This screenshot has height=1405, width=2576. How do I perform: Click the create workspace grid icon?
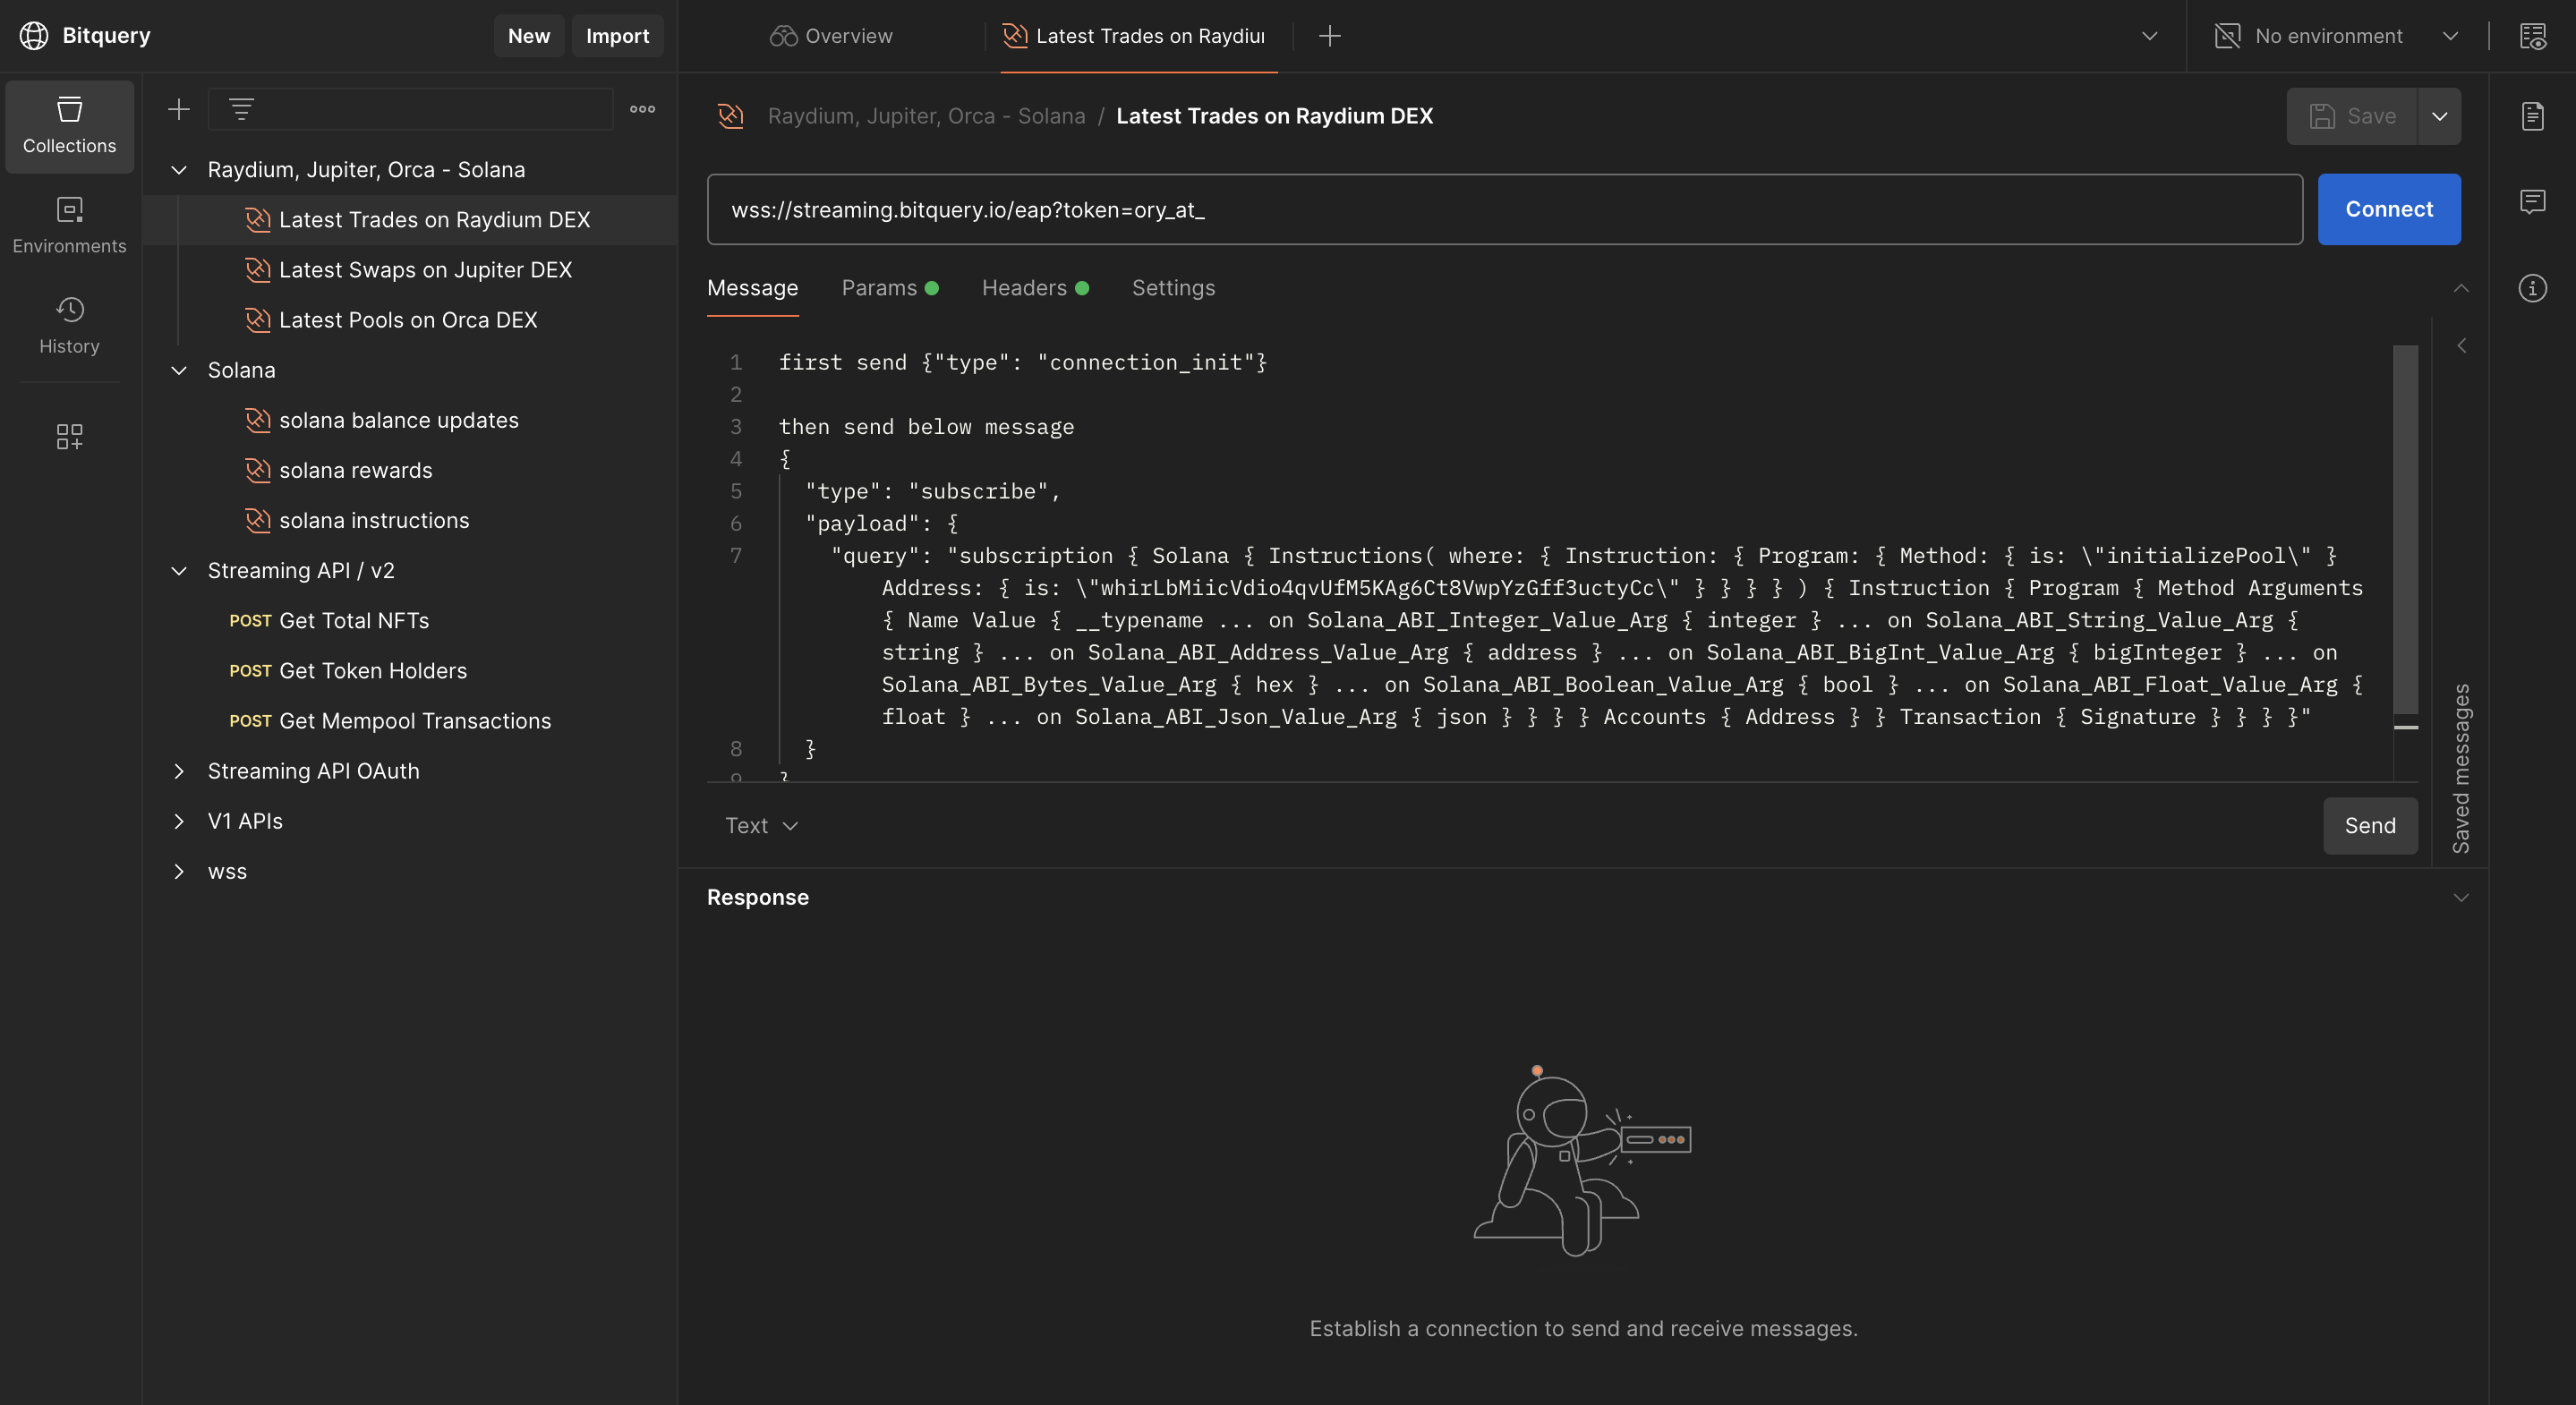pos(69,437)
